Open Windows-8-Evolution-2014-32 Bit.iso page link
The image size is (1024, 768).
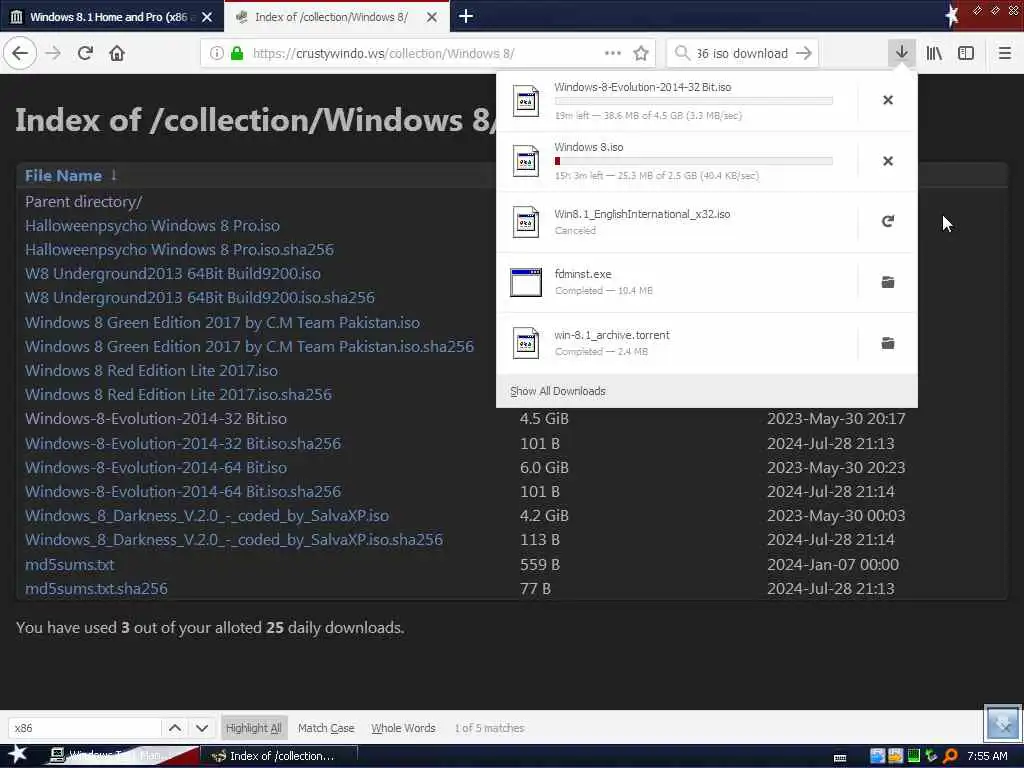pos(155,418)
